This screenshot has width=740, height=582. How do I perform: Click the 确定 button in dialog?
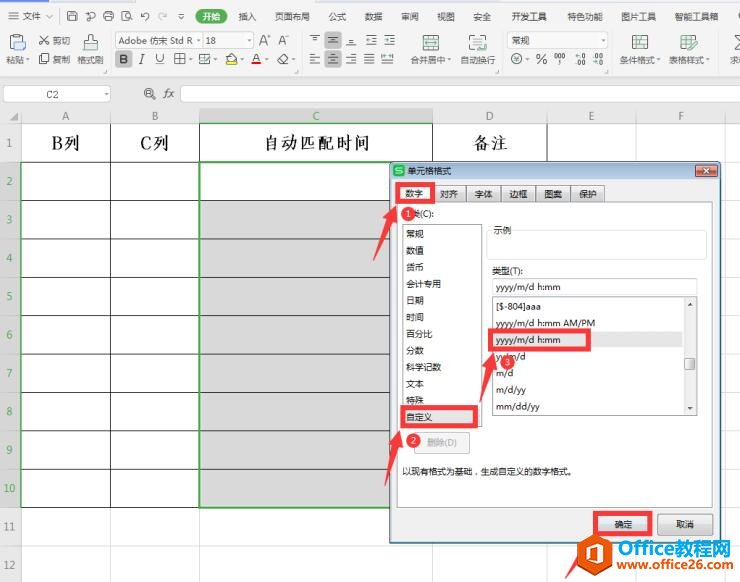(x=623, y=524)
